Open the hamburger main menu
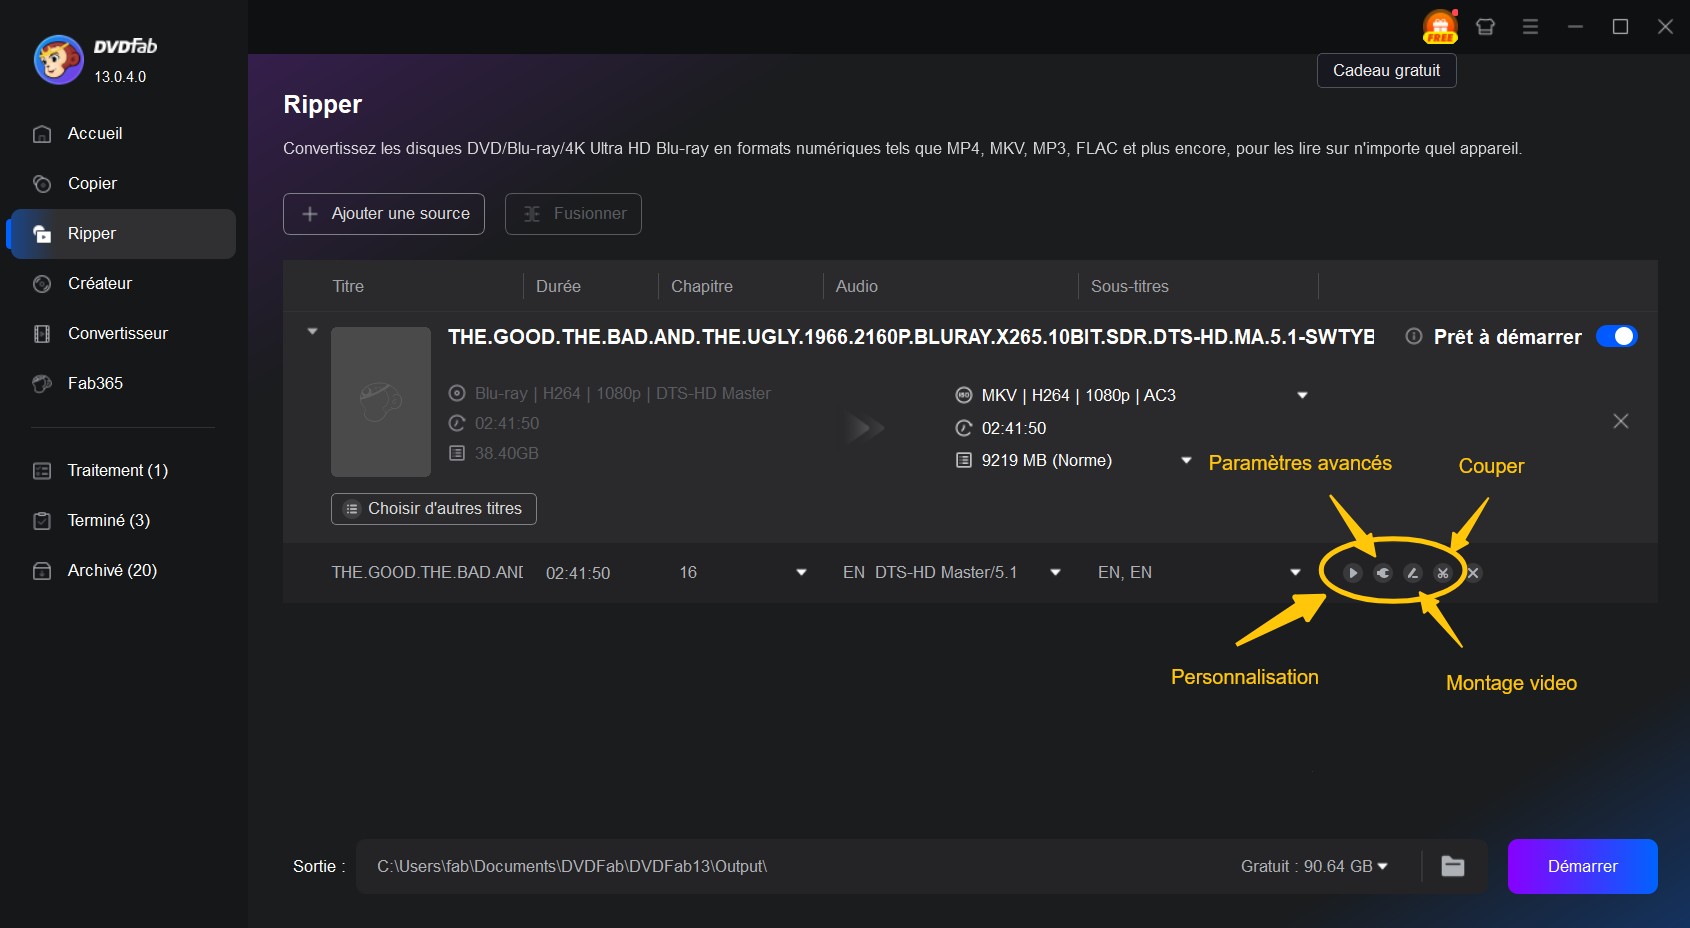This screenshot has height=928, width=1690. (1530, 27)
